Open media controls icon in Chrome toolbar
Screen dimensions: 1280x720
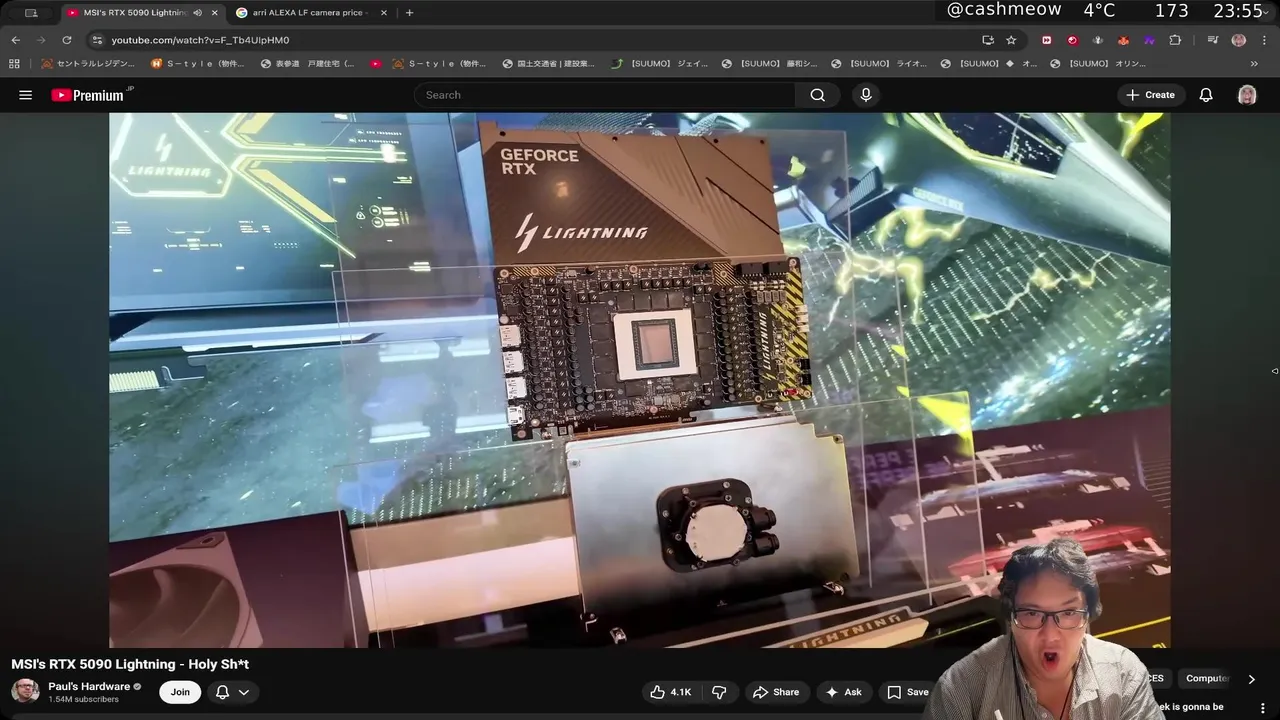click(1212, 40)
